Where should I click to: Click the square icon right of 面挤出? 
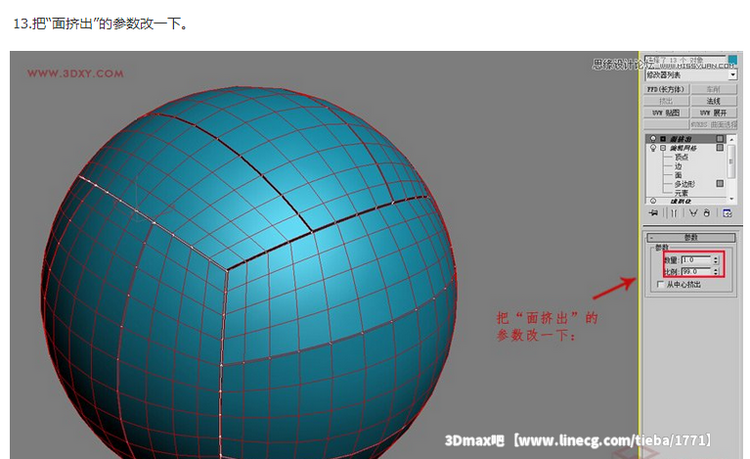pyautogui.click(x=720, y=139)
